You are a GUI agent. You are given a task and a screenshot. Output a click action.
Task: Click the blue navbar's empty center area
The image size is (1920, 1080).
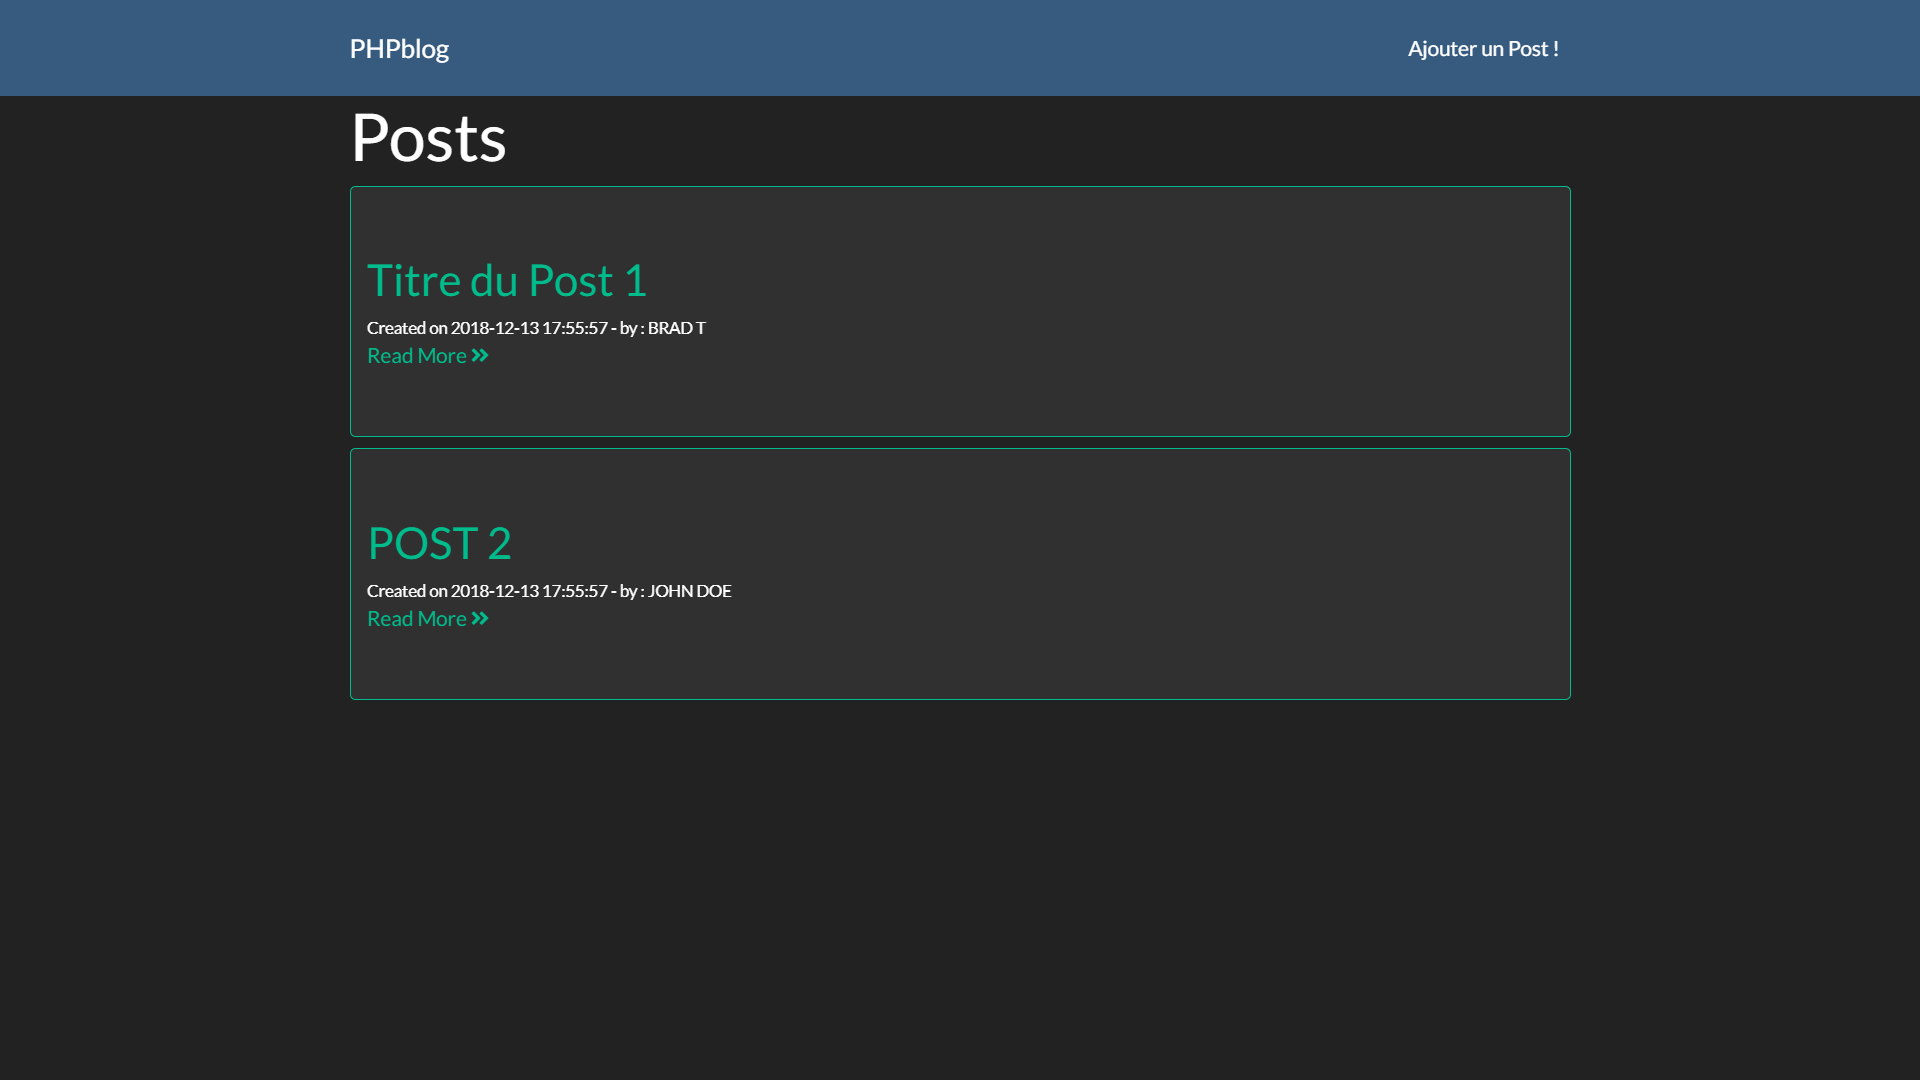930,48
